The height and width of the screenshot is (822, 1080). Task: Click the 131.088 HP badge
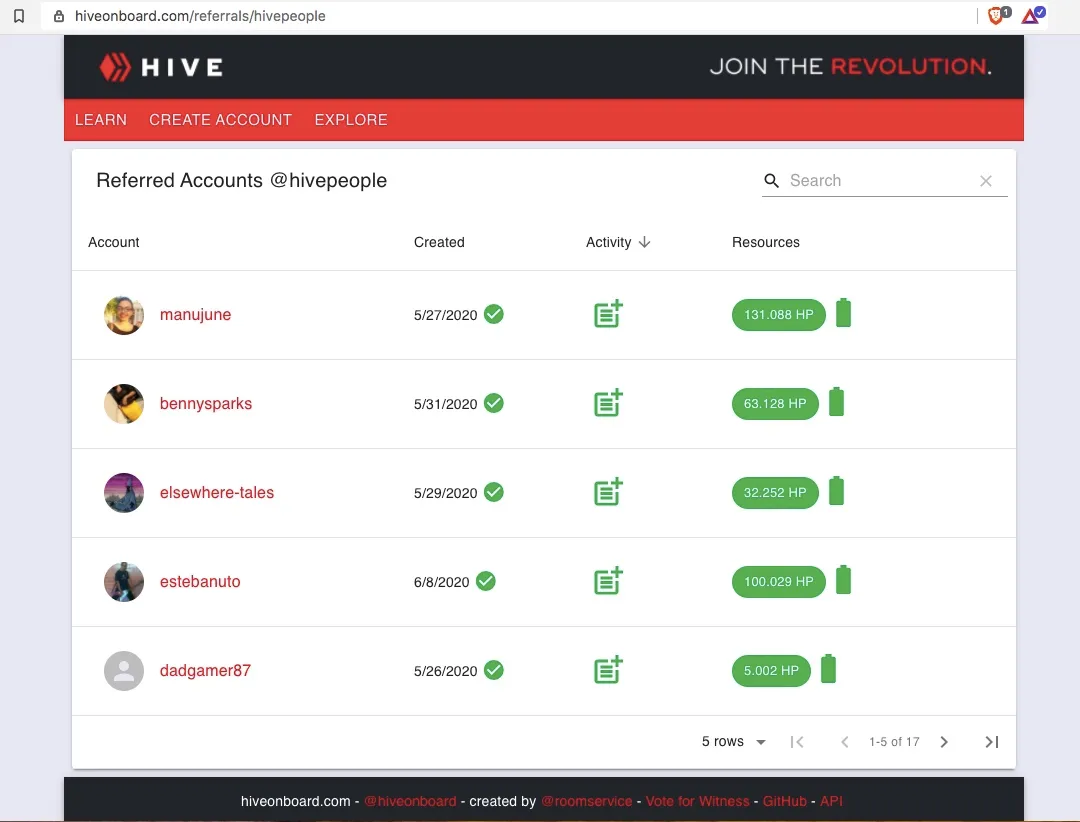[x=778, y=314]
